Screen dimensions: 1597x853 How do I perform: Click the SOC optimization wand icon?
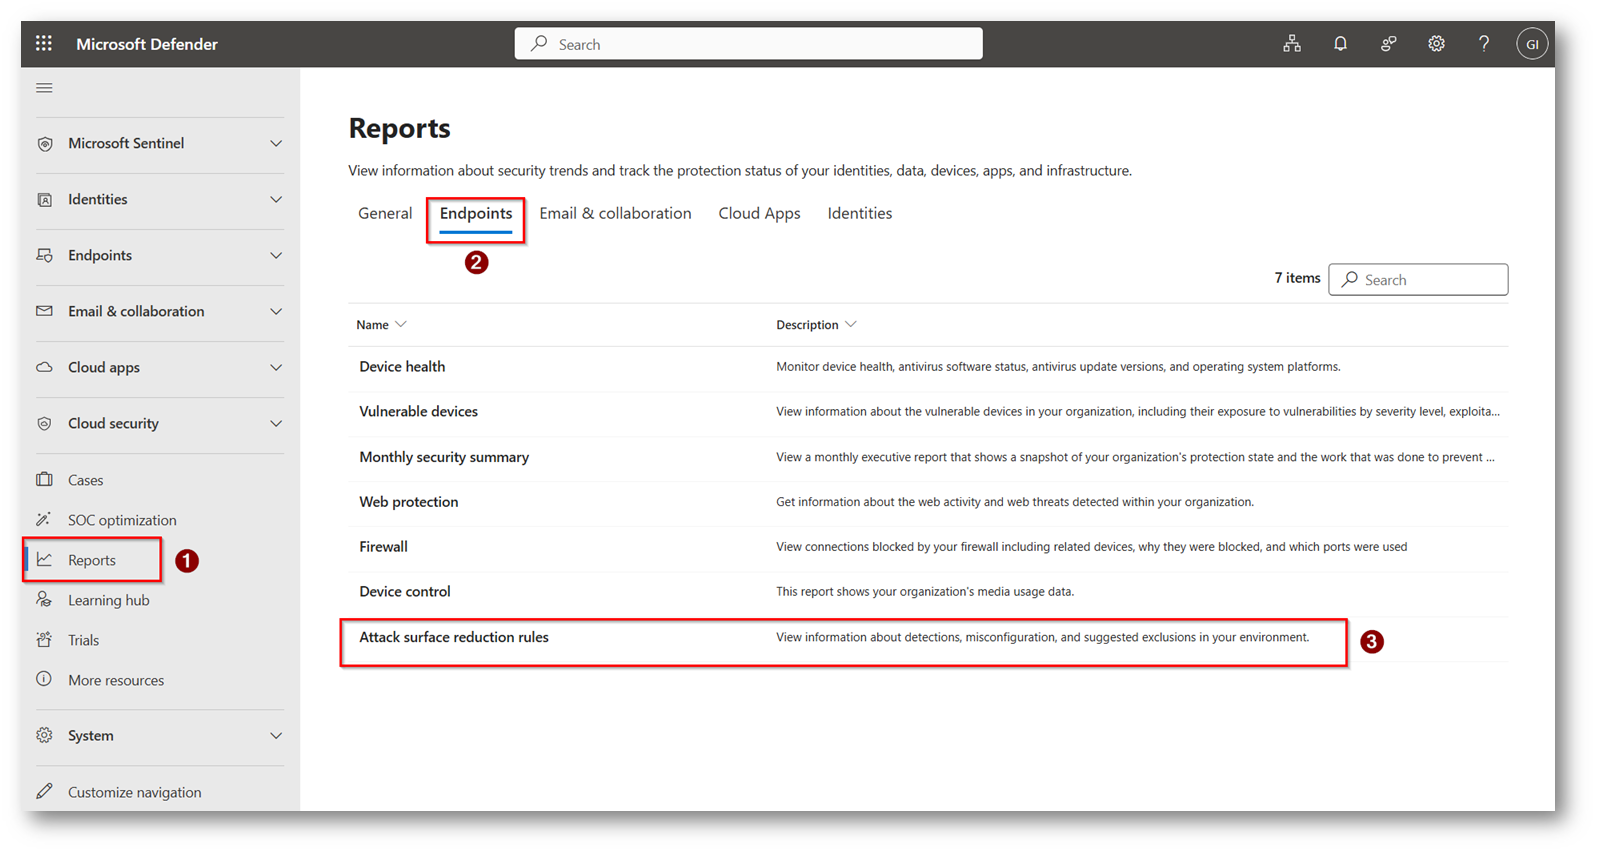tap(44, 520)
